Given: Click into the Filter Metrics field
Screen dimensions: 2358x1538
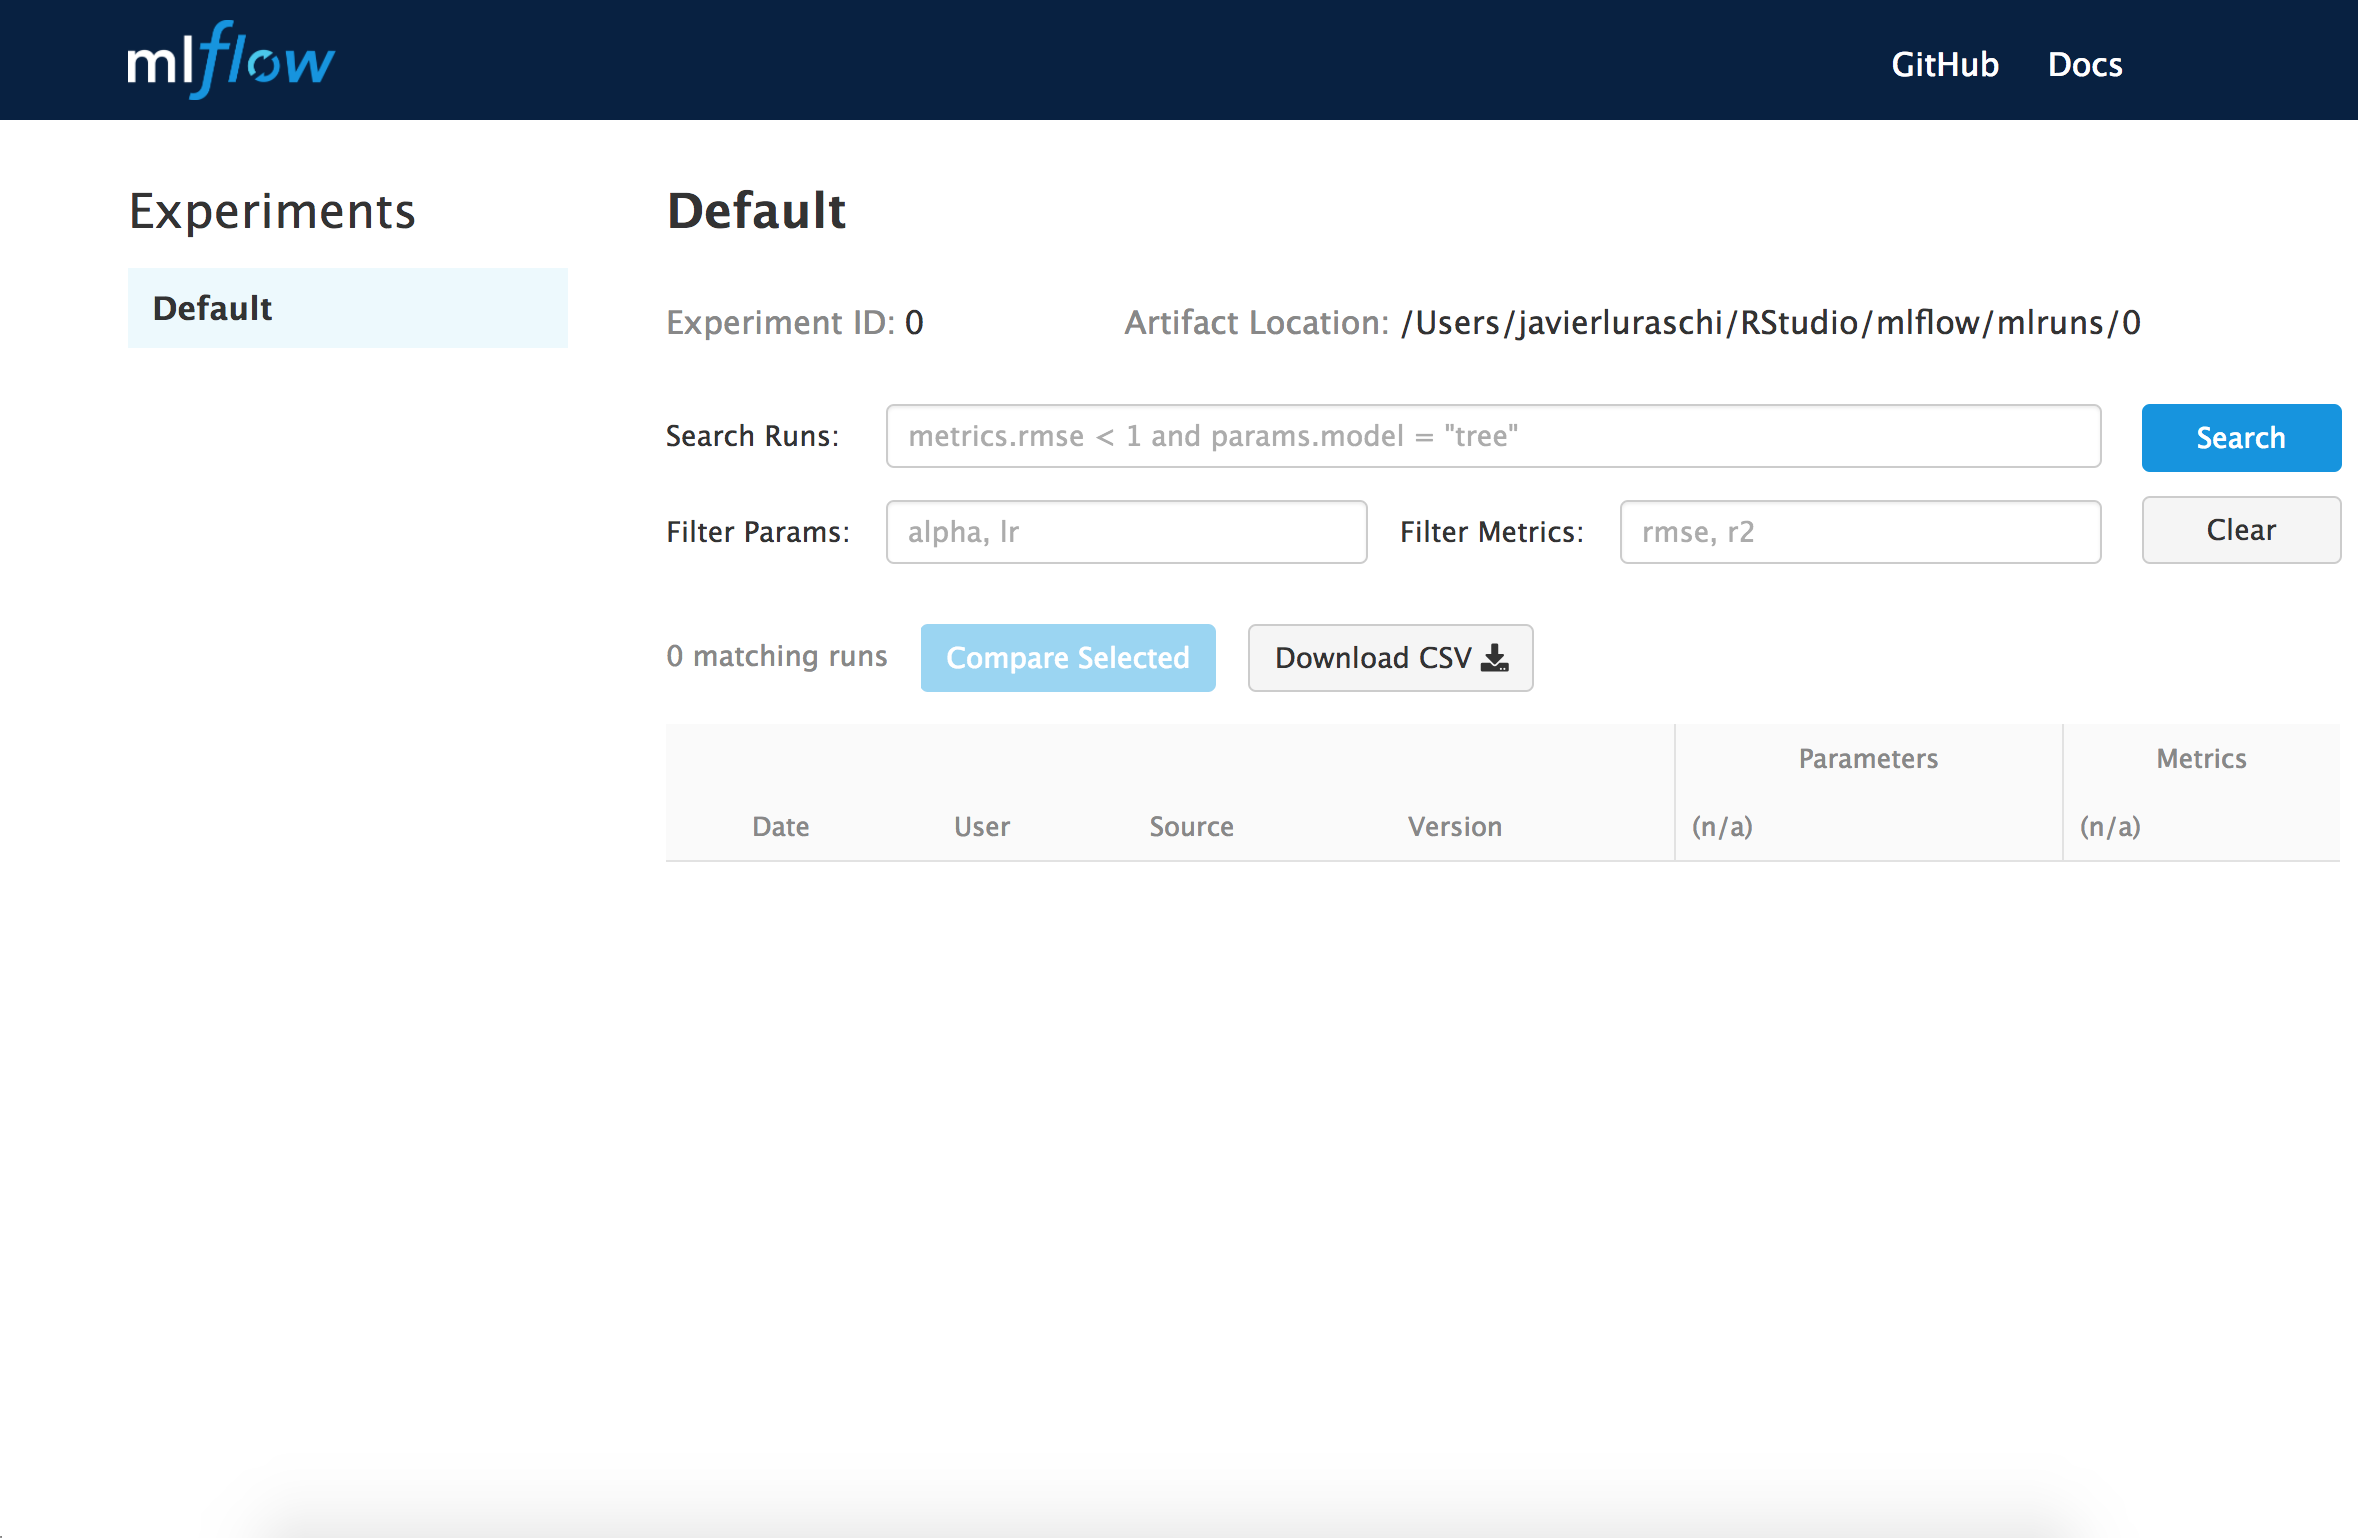Looking at the screenshot, I should 1859,532.
